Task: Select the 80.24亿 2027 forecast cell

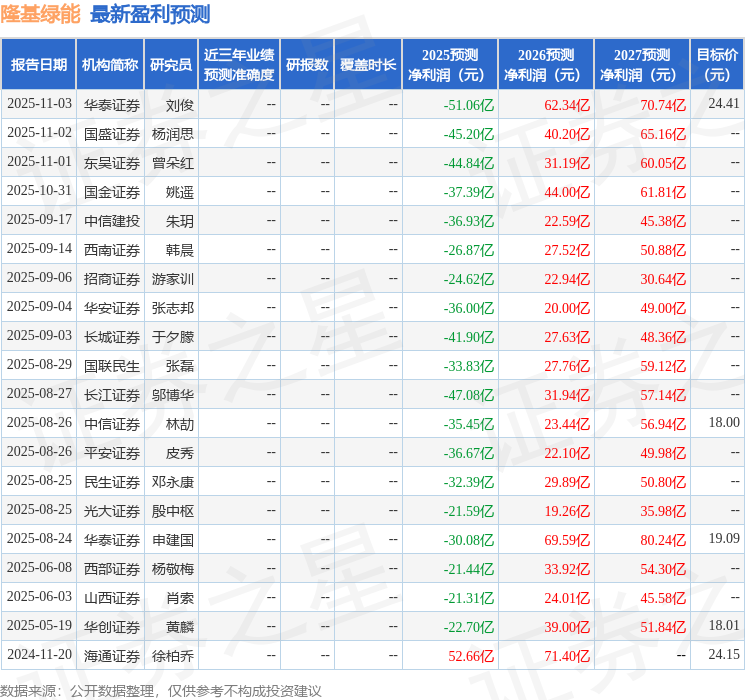Action: tap(663, 539)
